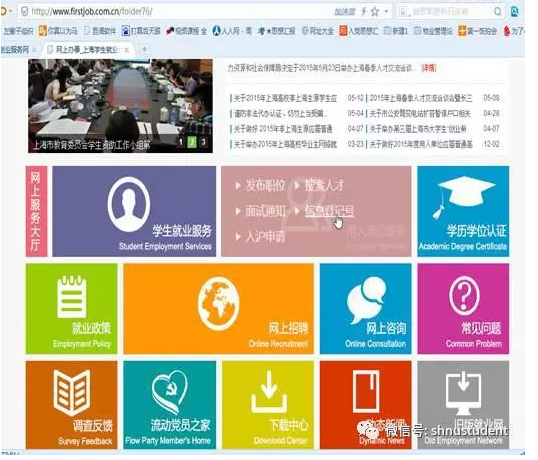
Task: Open the 新建1 bookmark folder
Action: (x=396, y=31)
